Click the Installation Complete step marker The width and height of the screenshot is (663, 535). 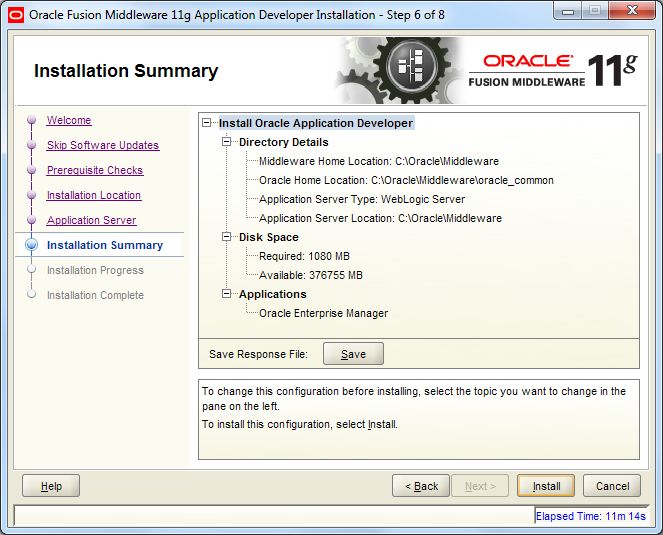[x=31, y=294]
